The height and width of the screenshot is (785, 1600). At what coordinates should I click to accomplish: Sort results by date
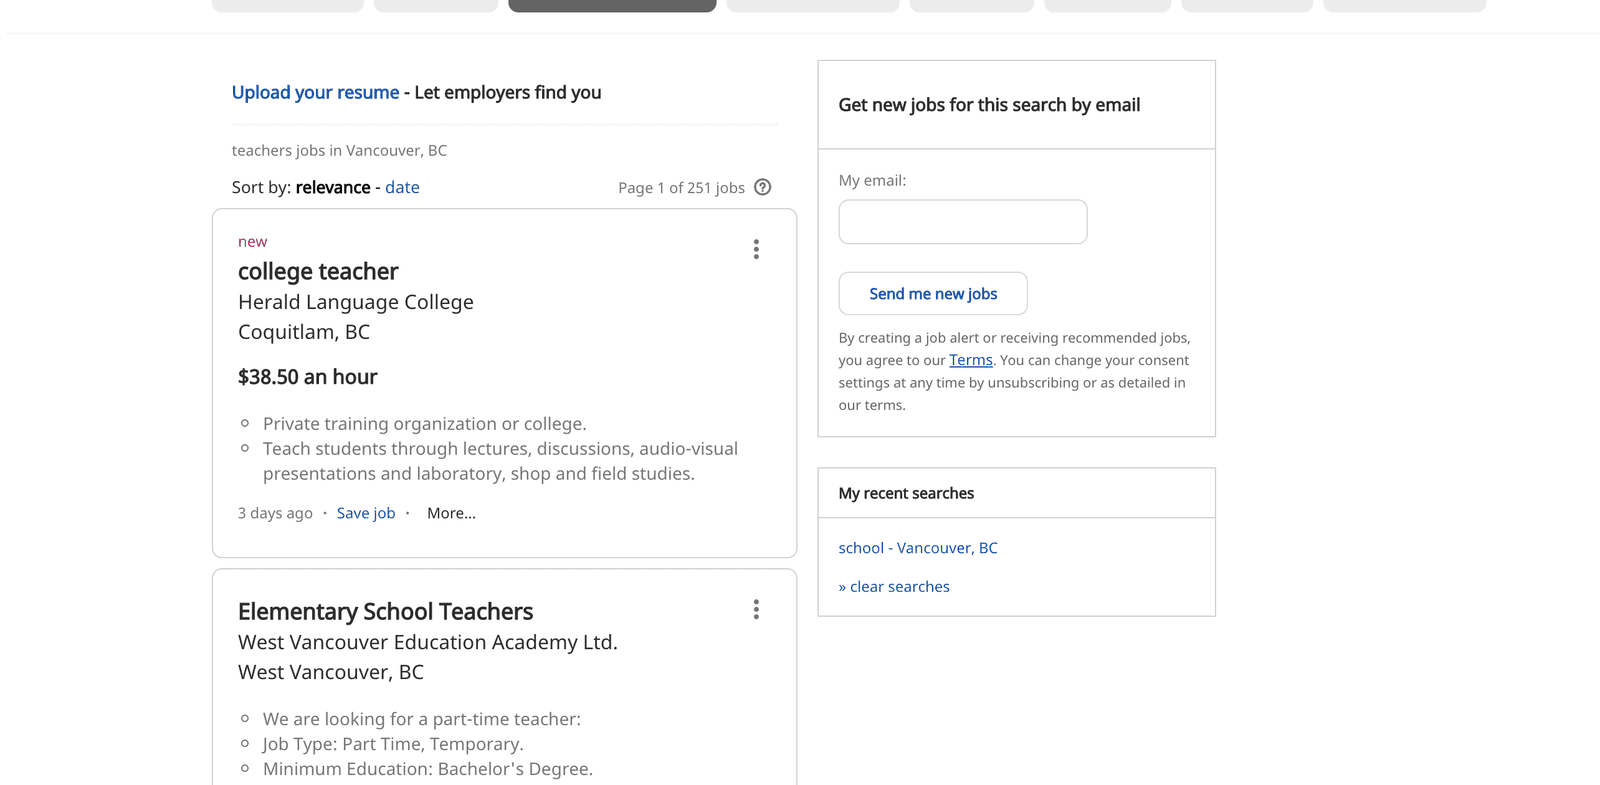[x=402, y=187]
